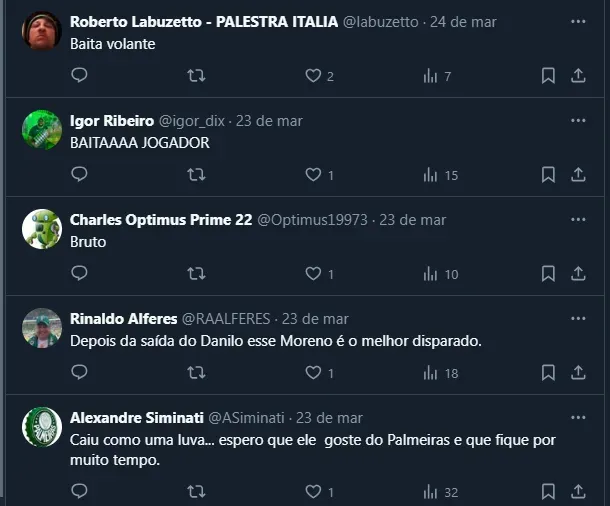Like Rinaldo Alferes's tweet about Moreno

tap(313, 373)
